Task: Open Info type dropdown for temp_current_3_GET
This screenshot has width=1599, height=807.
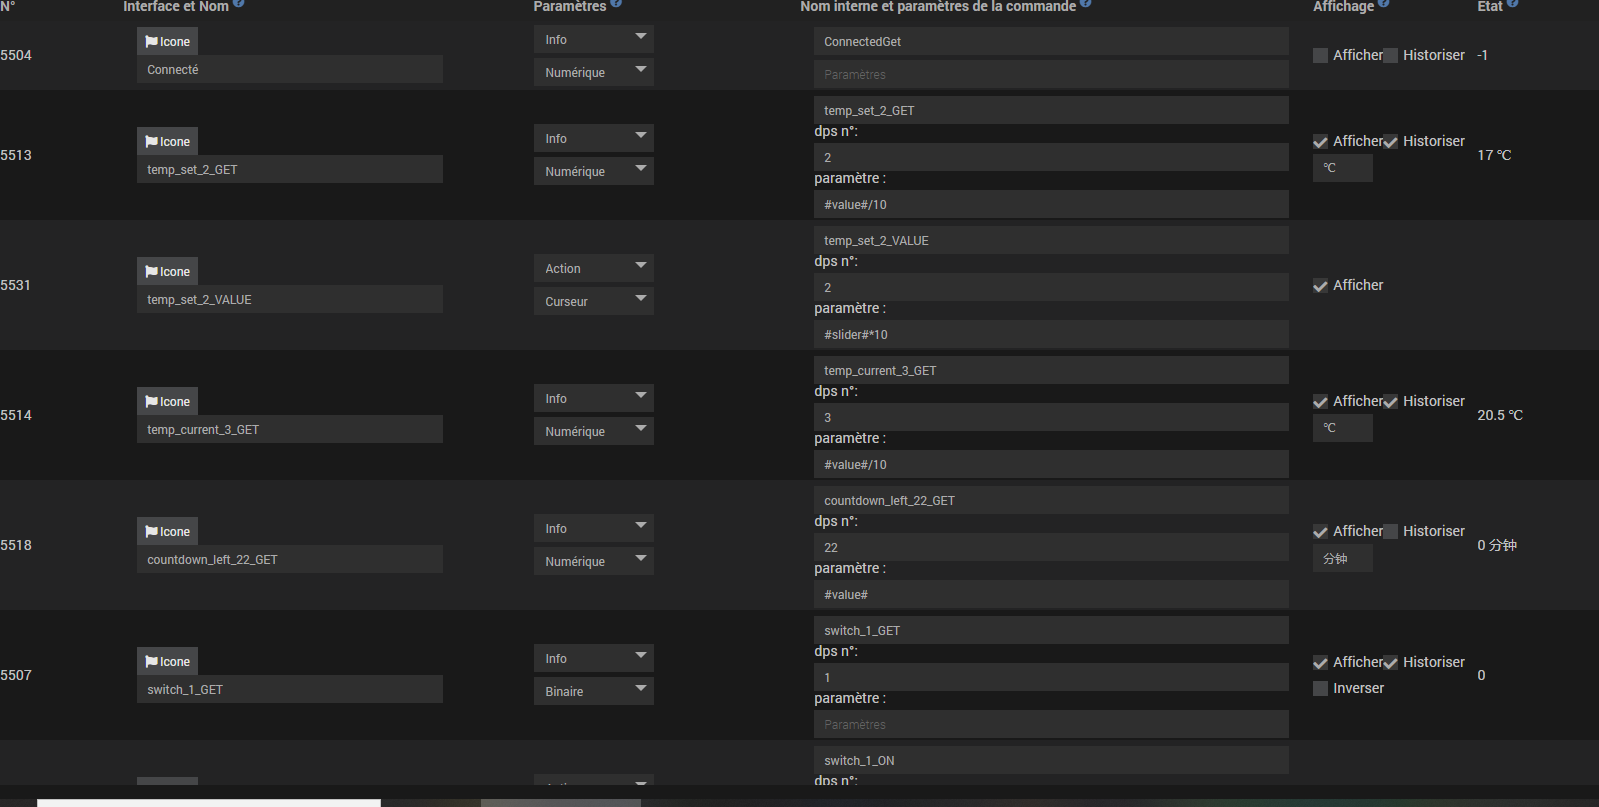Action: [x=593, y=398]
